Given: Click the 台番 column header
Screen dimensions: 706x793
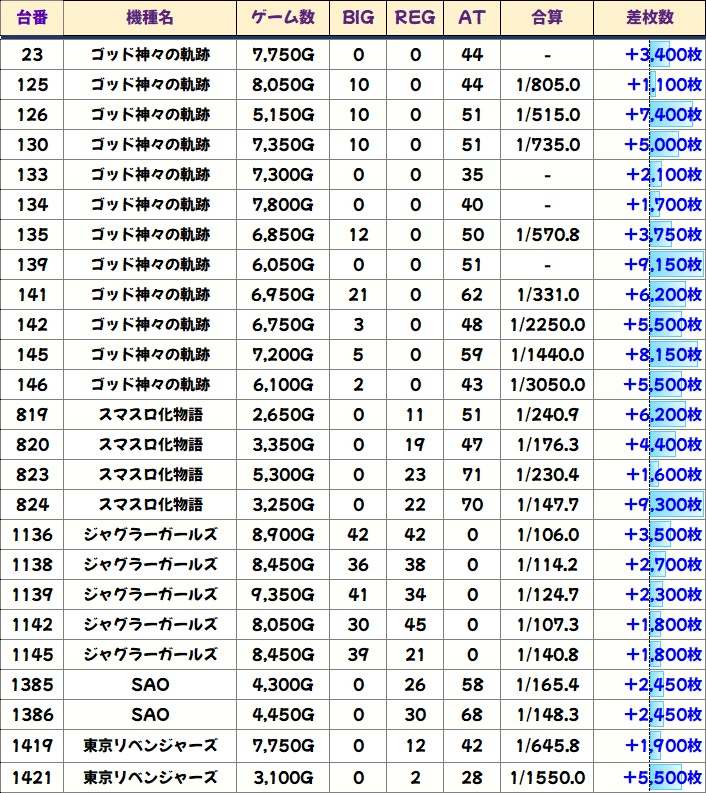Looking at the screenshot, I should [32, 19].
